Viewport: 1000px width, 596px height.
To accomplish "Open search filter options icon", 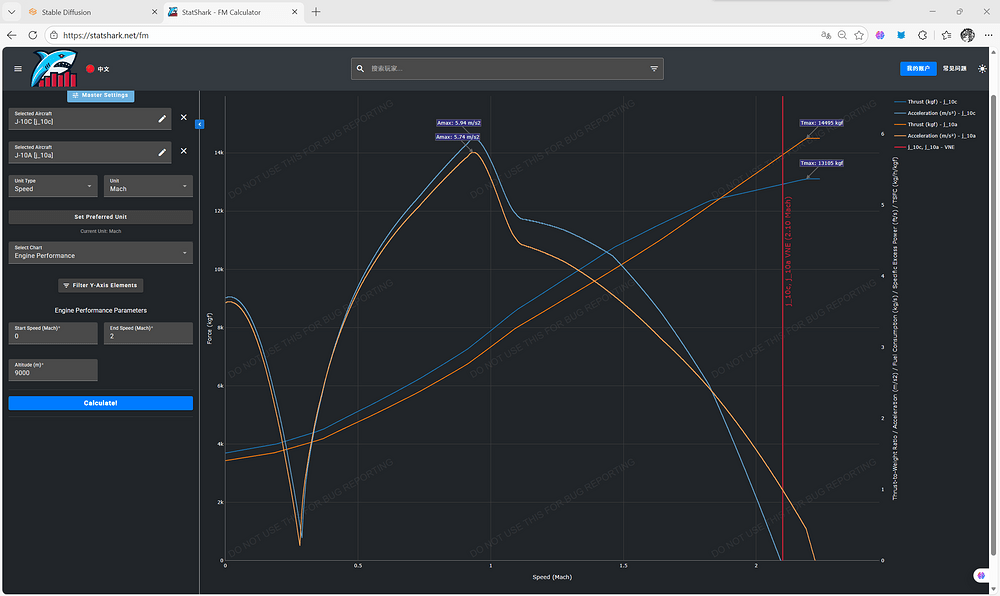I will [x=654, y=69].
